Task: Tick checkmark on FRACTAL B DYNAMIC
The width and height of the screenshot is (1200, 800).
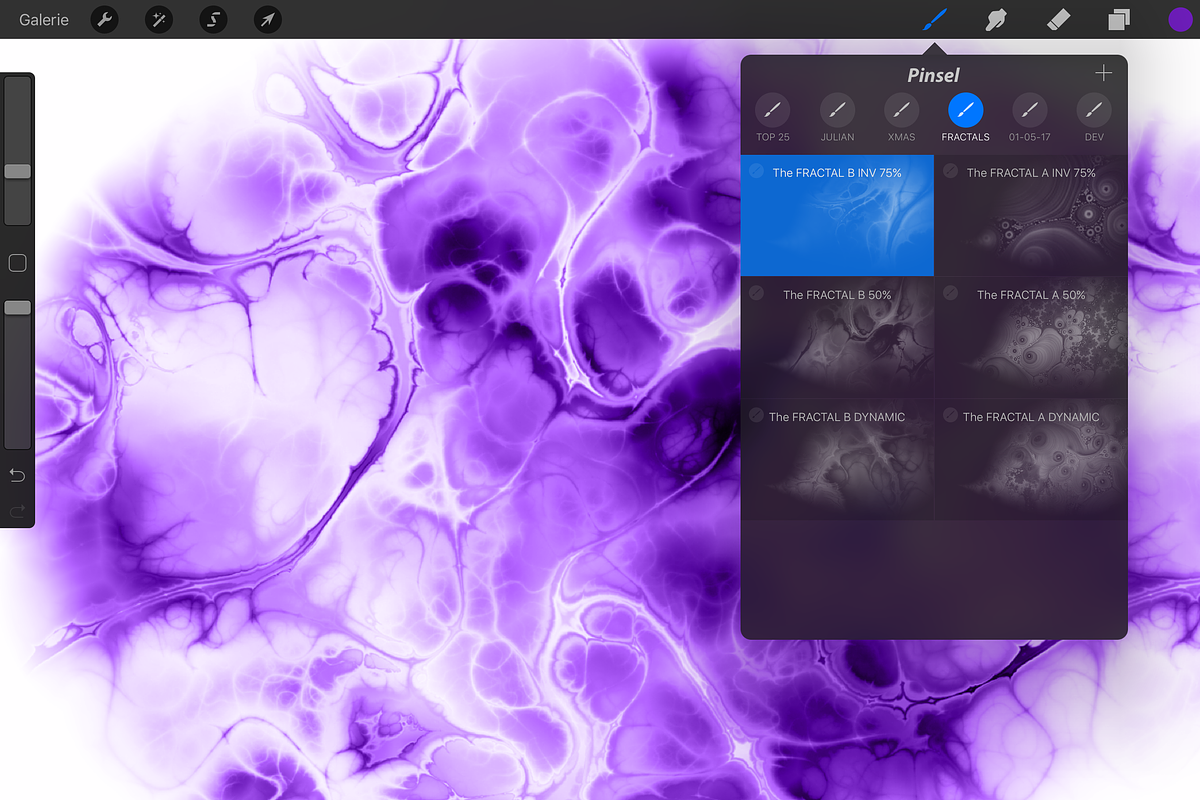Action: click(756, 415)
